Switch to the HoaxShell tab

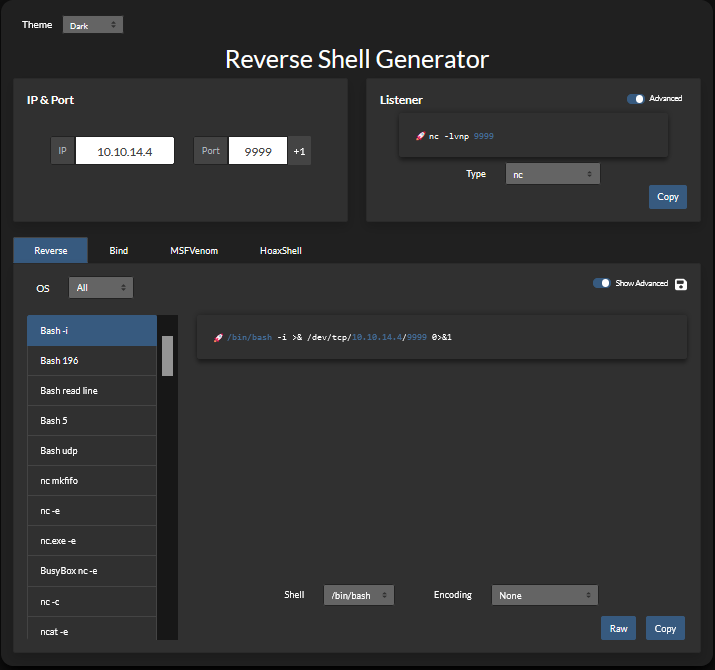[x=281, y=250]
